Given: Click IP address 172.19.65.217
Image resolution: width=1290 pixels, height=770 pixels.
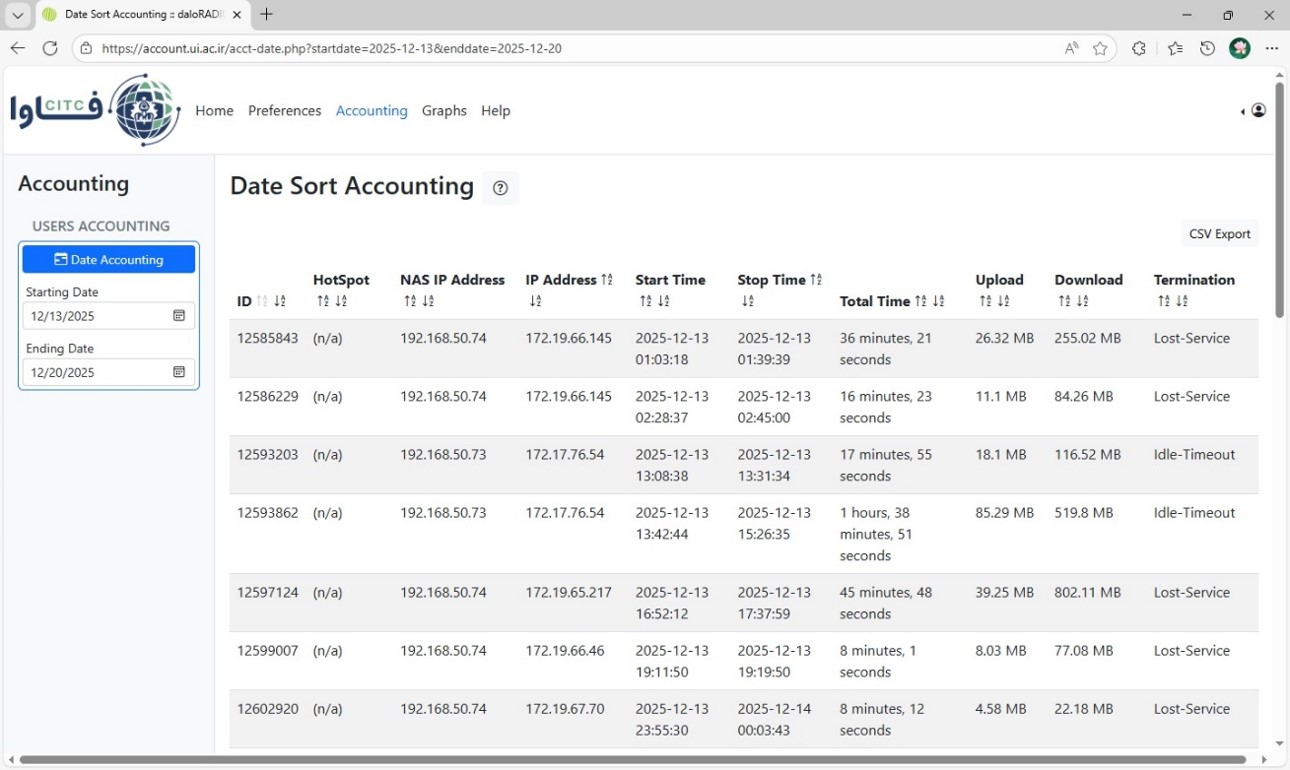Looking at the screenshot, I should point(569,592).
